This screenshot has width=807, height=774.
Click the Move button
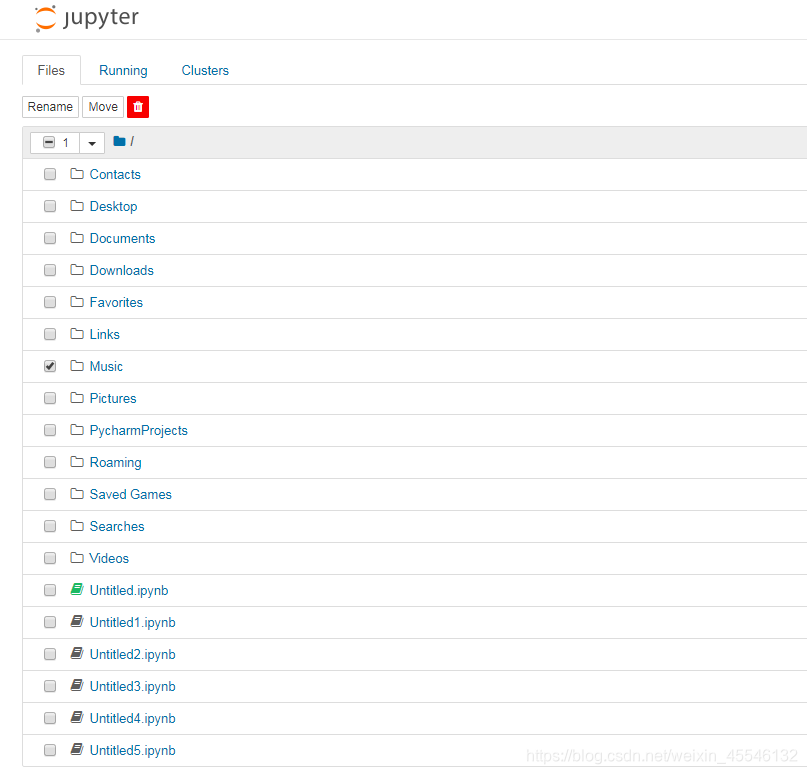(x=103, y=107)
